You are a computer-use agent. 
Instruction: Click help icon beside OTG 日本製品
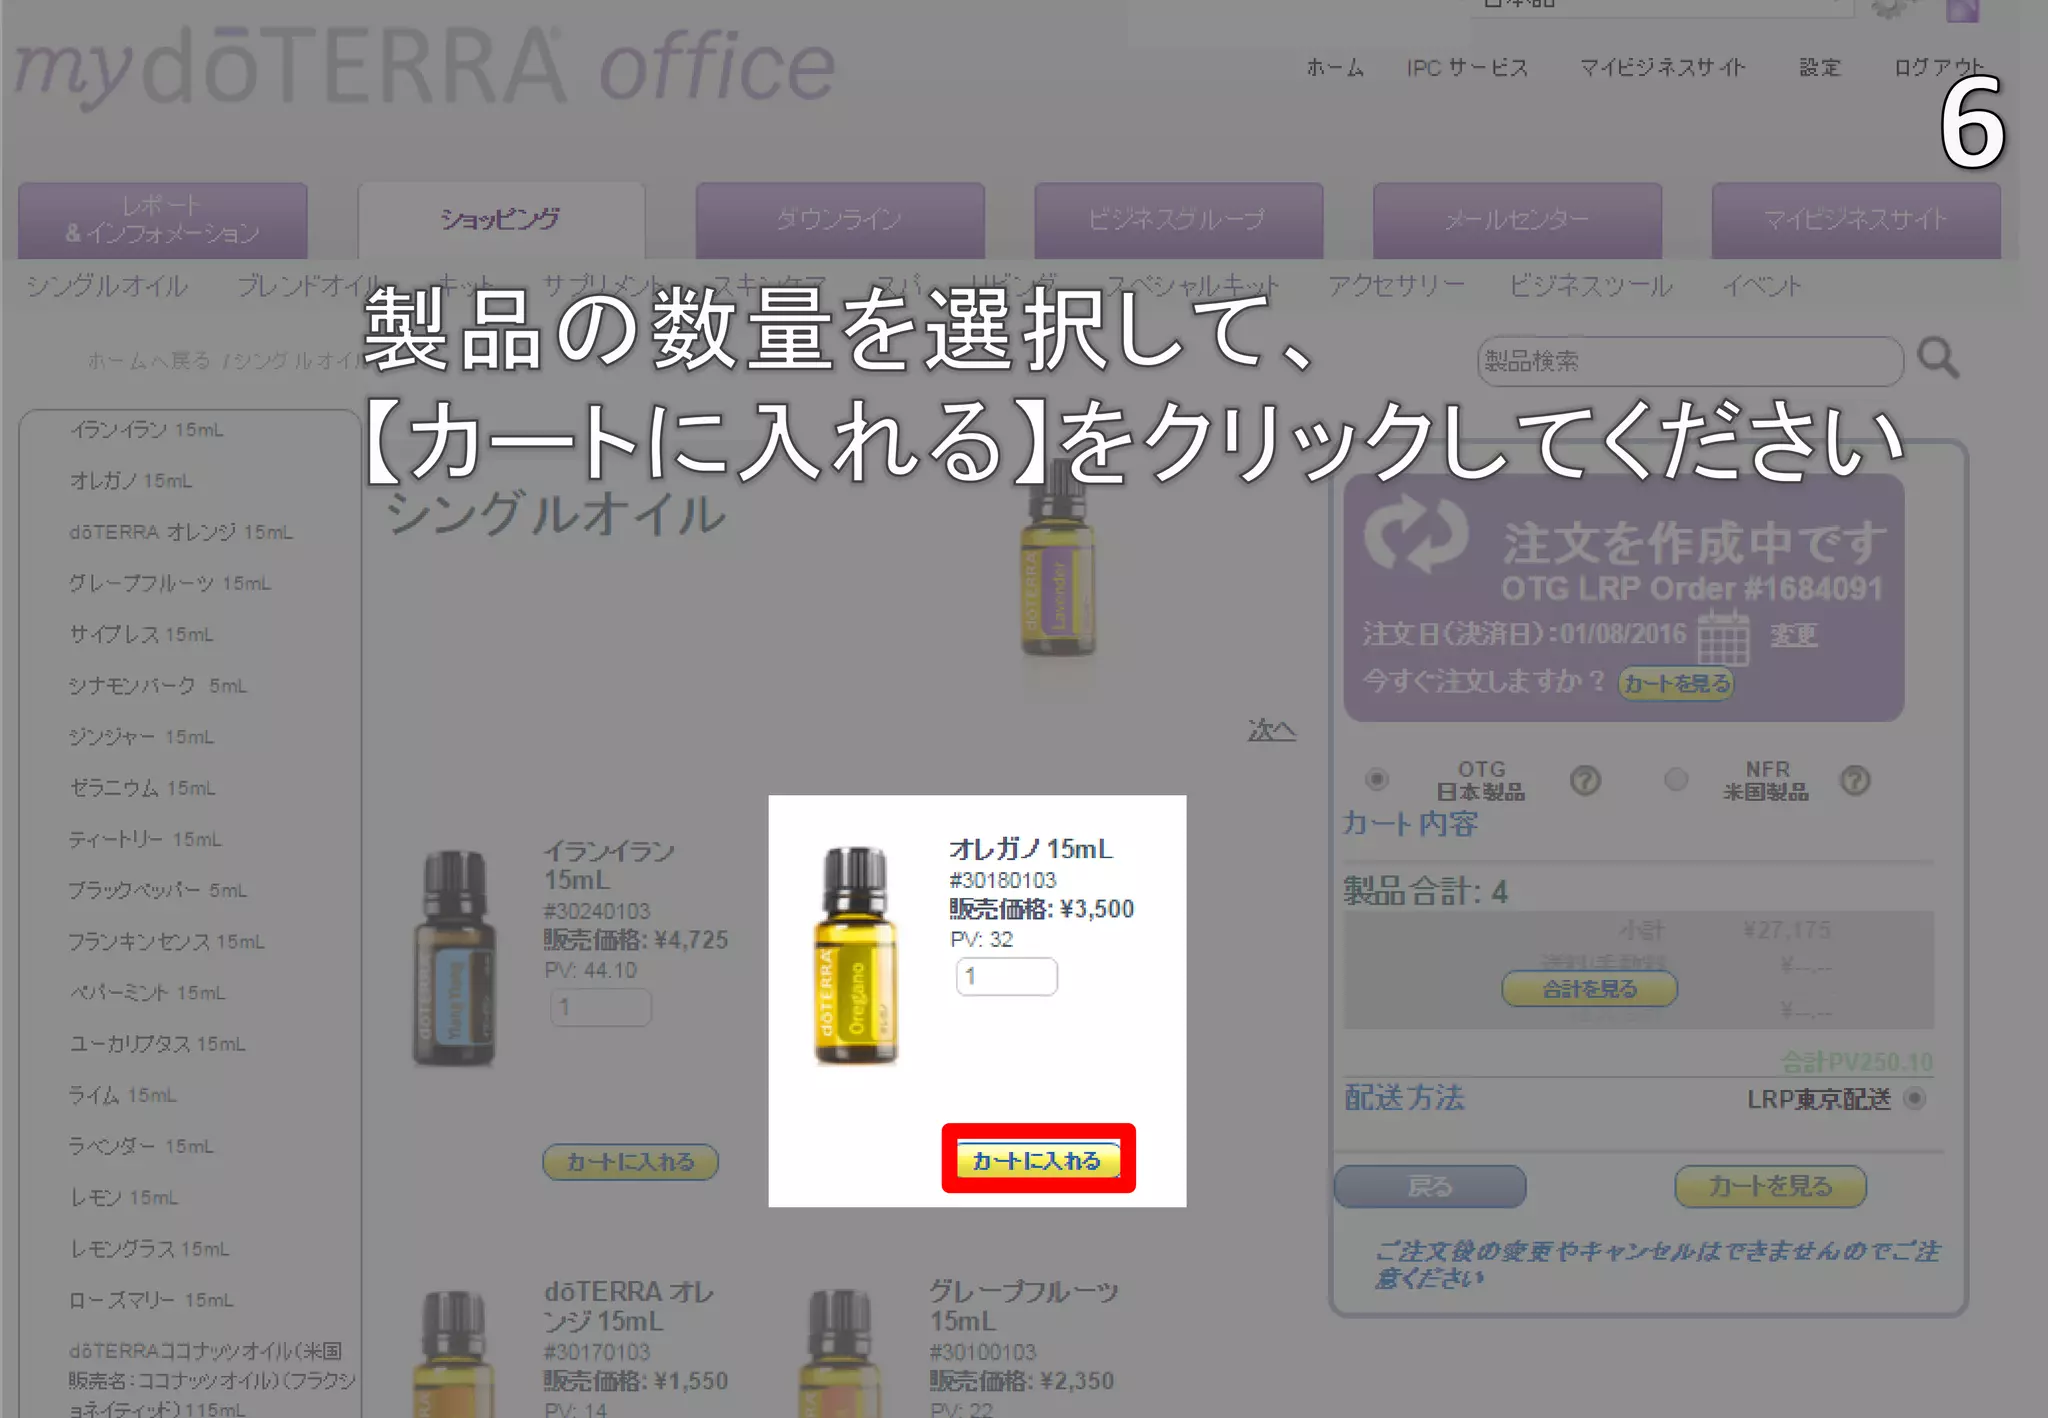(x=1585, y=780)
